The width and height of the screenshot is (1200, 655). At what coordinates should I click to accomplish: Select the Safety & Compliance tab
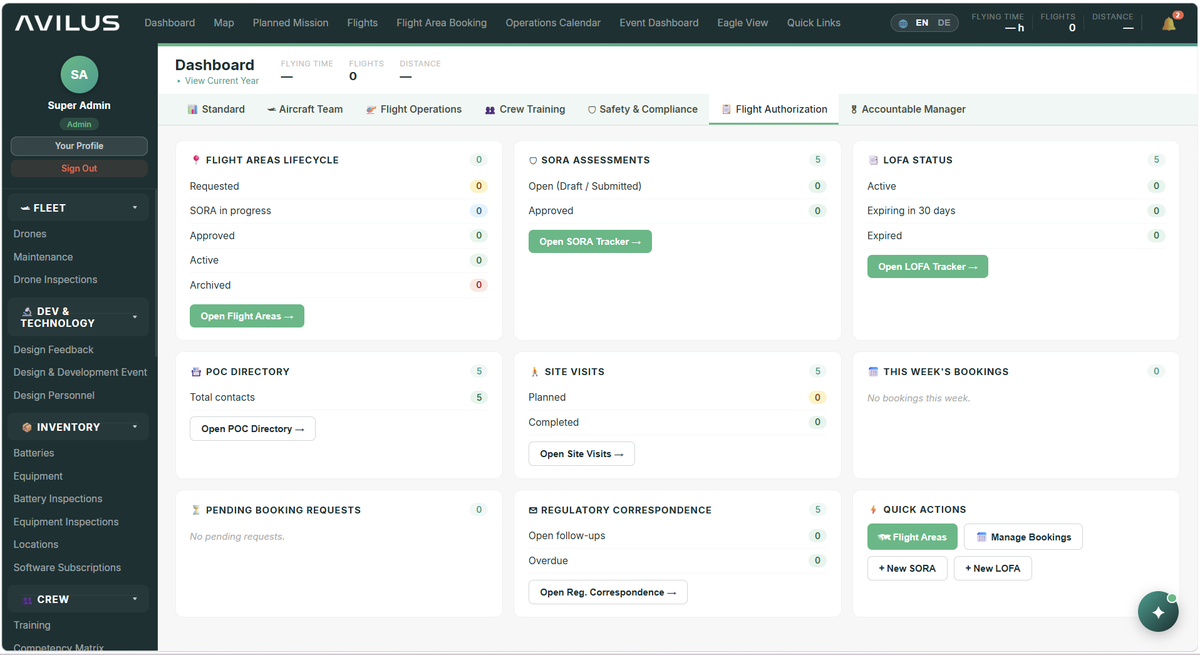(642, 109)
